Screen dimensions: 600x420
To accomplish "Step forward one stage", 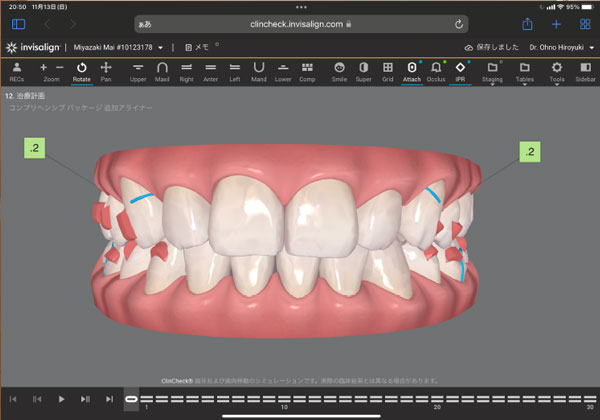I will [x=85, y=399].
